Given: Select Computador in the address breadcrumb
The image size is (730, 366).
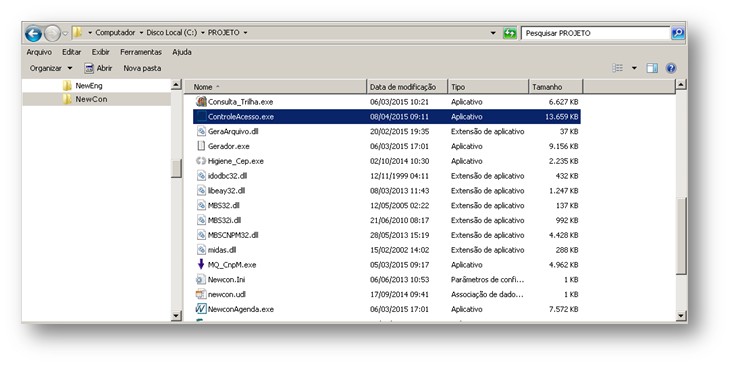Looking at the screenshot, I should tap(115, 33).
